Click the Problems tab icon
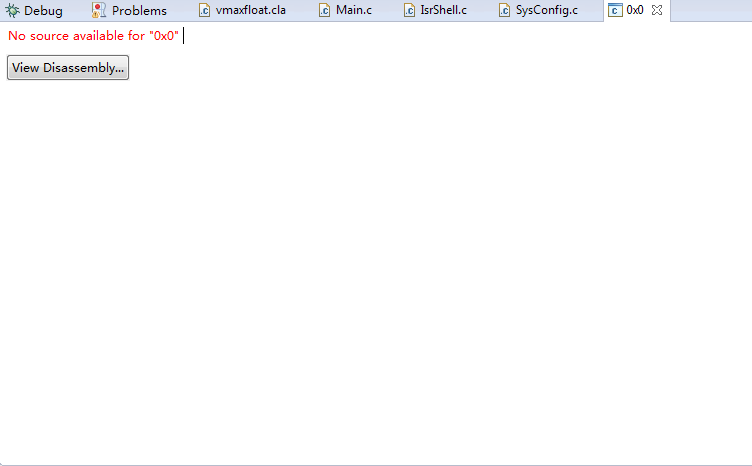 (98, 10)
